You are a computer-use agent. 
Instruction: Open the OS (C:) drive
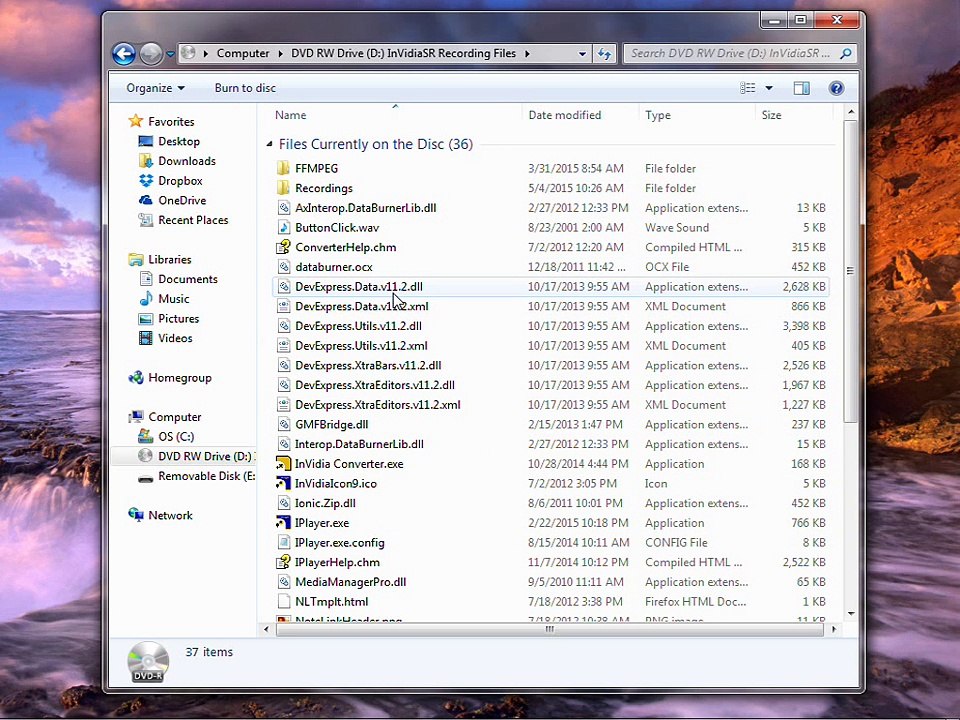176,437
